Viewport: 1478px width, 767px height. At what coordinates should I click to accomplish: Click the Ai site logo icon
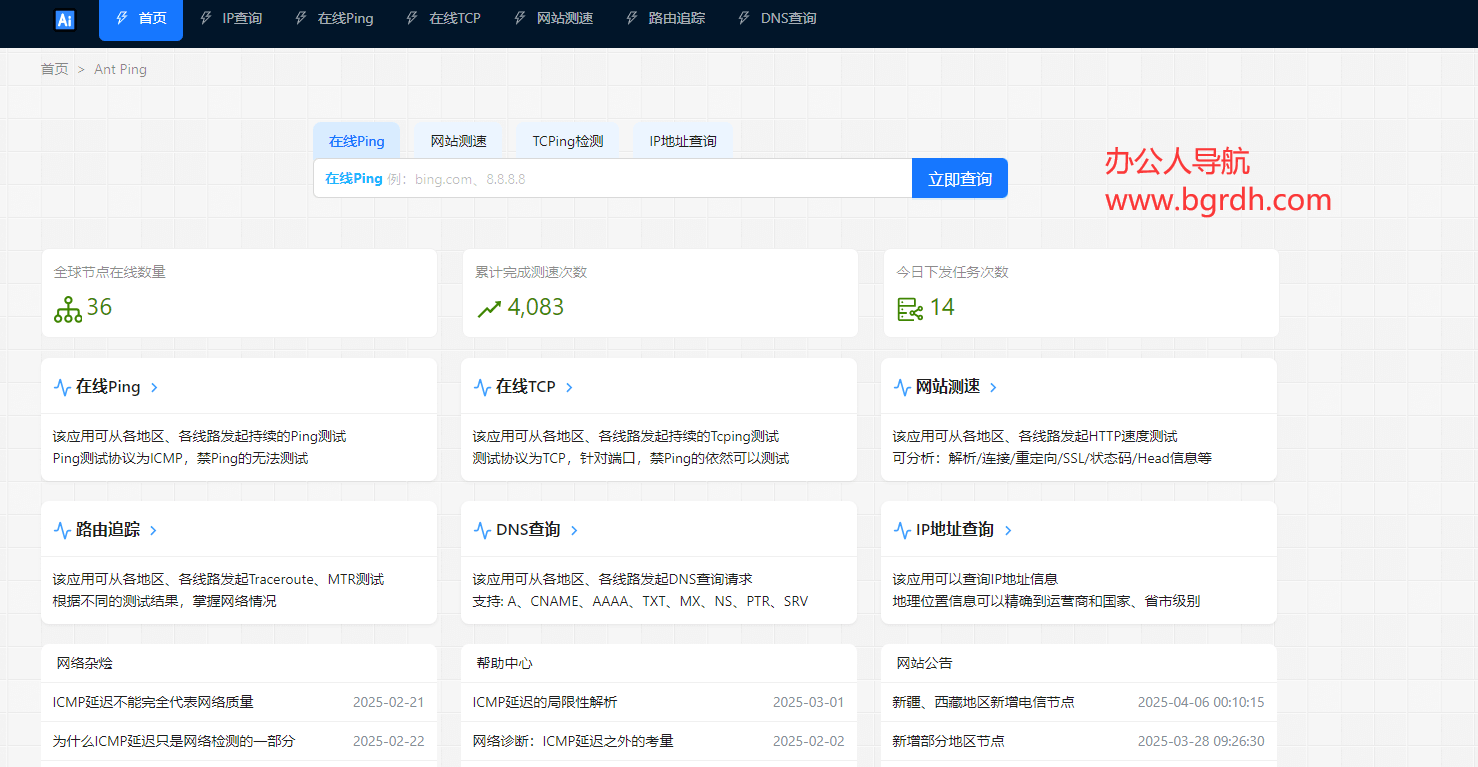coord(65,20)
